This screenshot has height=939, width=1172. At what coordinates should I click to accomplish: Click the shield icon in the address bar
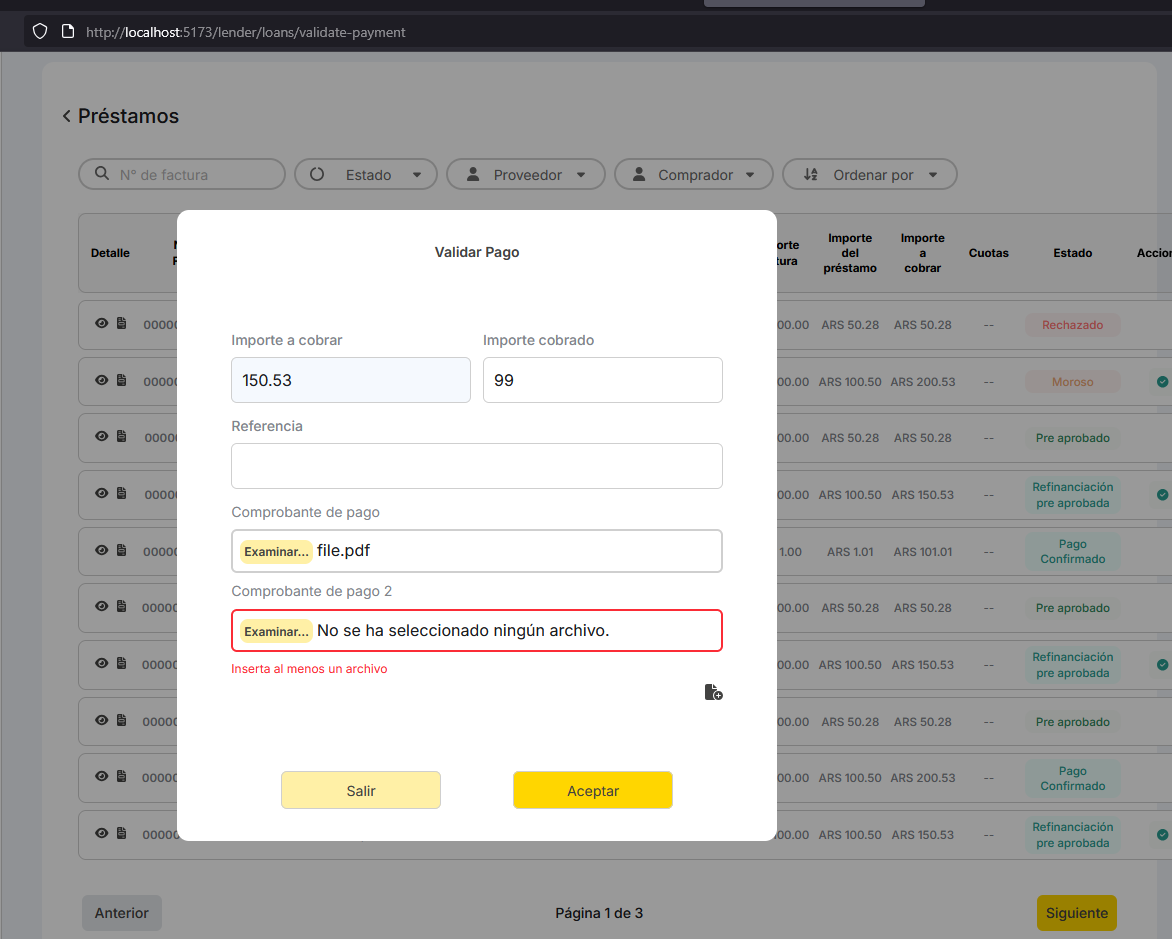[x=40, y=32]
